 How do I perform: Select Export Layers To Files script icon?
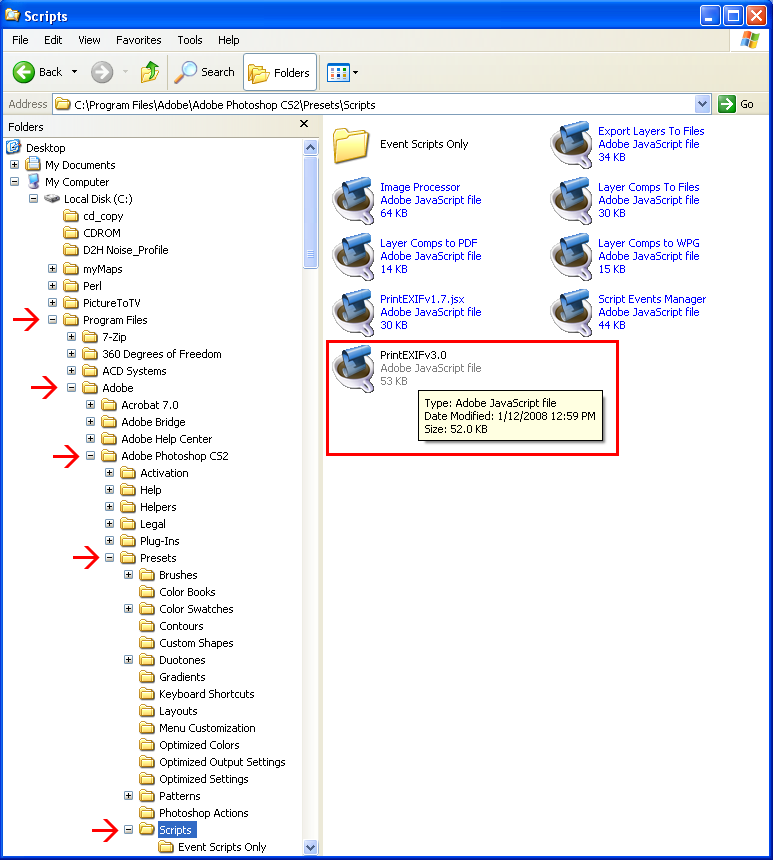click(x=572, y=144)
